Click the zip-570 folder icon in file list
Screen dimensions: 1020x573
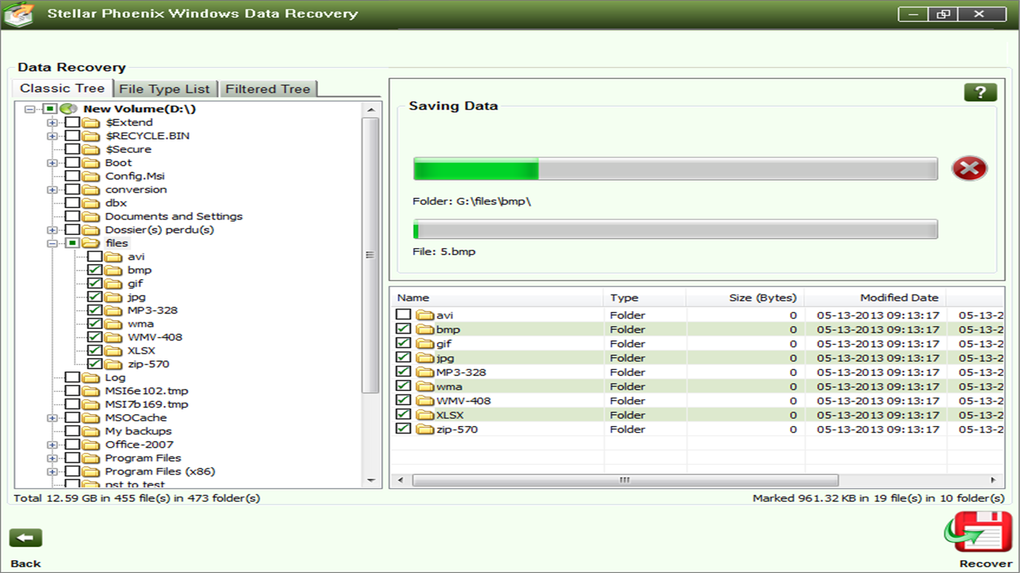coord(425,430)
